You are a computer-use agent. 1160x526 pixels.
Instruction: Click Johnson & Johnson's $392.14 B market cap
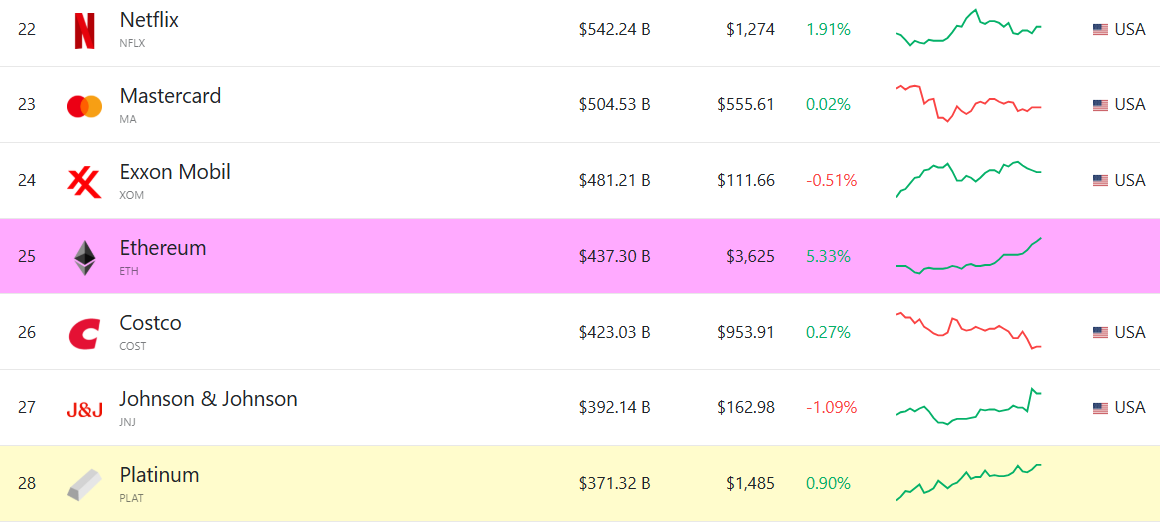(x=614, y=408)
